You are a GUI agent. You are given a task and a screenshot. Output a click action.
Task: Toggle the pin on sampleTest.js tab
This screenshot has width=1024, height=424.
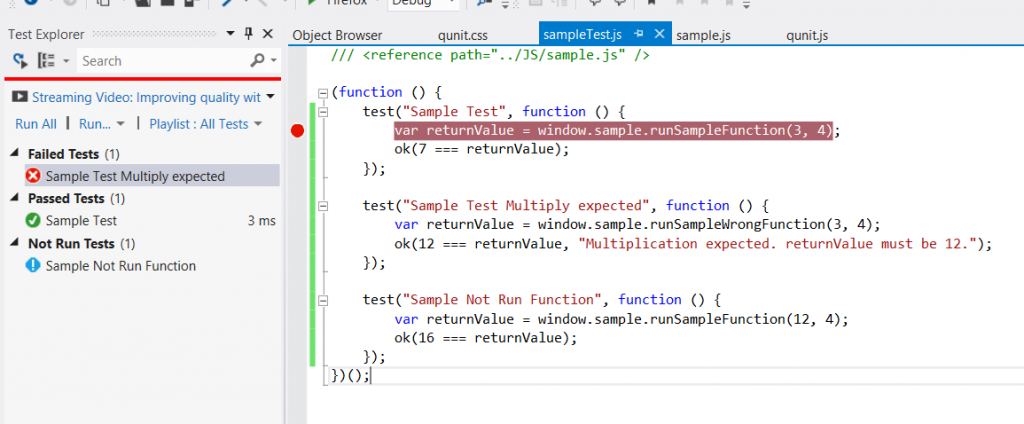point(639,34)
